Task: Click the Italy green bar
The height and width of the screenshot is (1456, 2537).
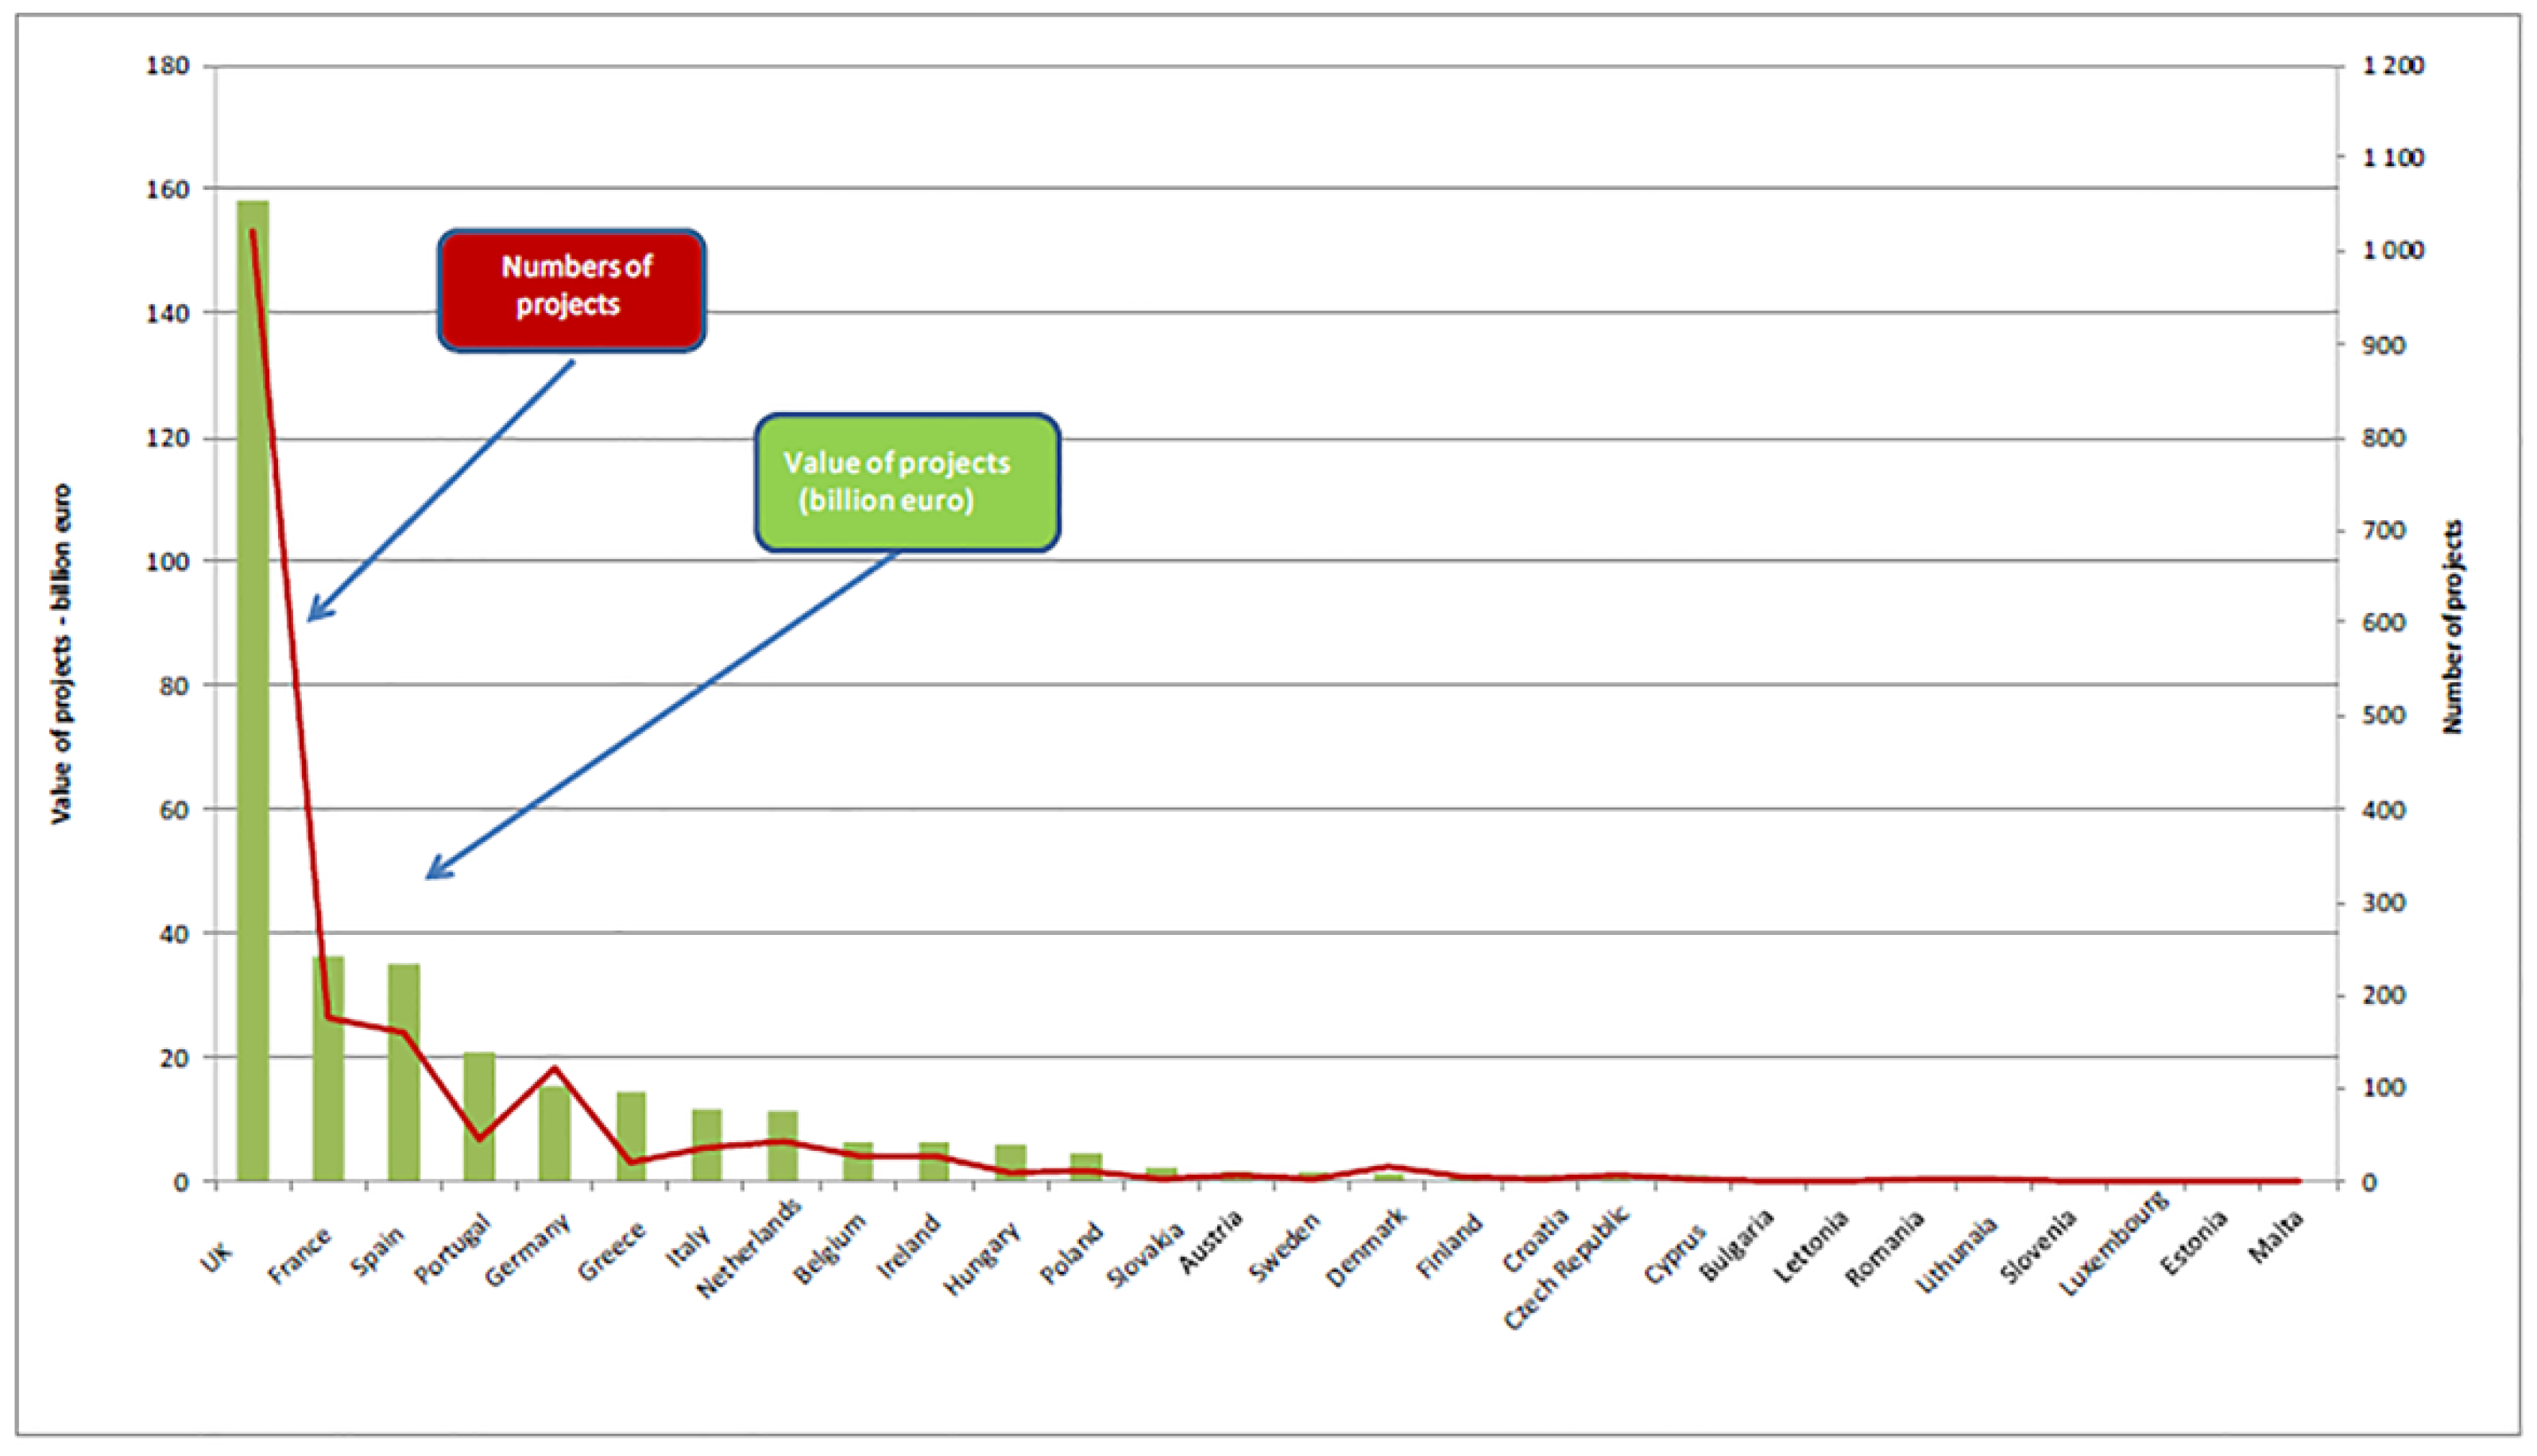Action: 706,1145
